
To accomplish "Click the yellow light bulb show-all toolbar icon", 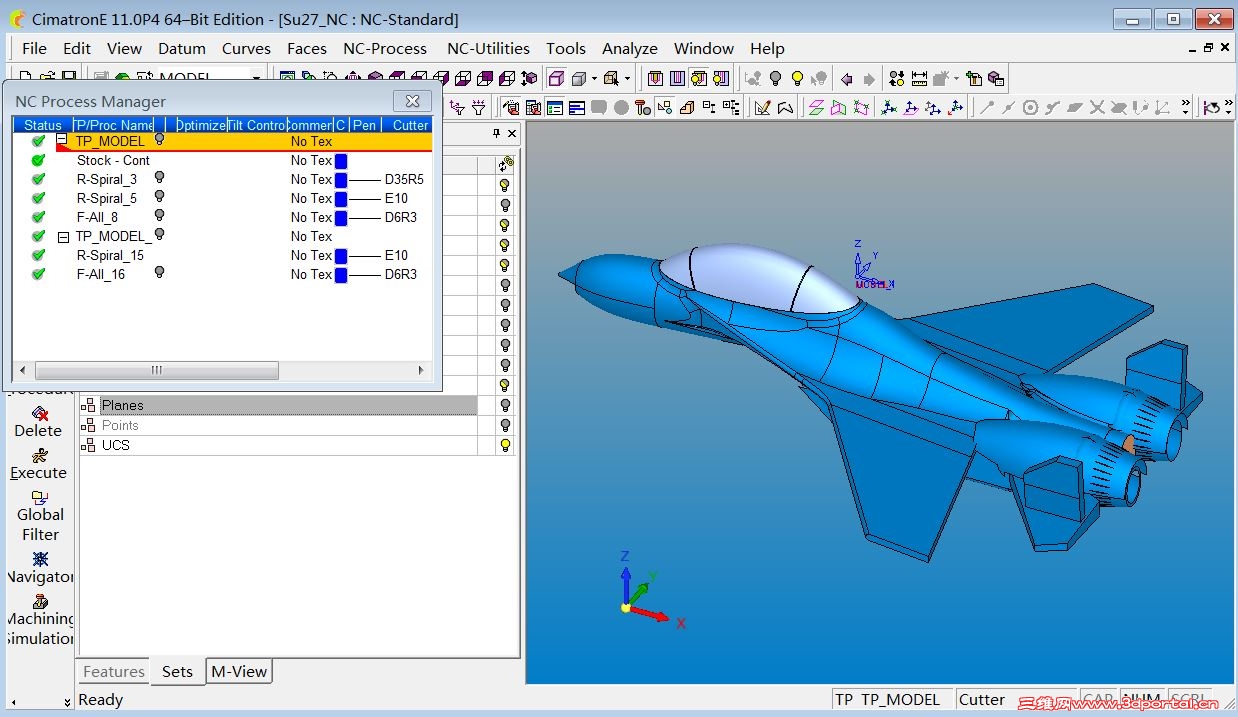I will [797, 78].
